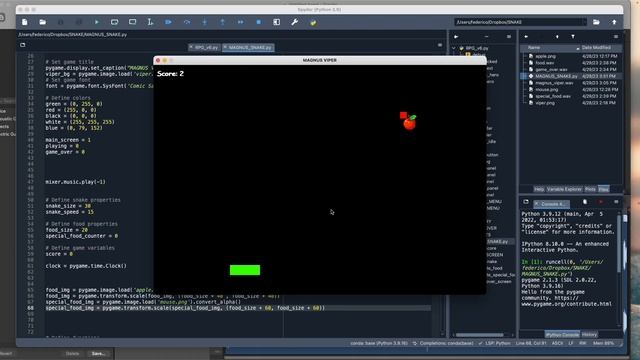Interrupt the kernel with the red icon

tap(600, 202)
